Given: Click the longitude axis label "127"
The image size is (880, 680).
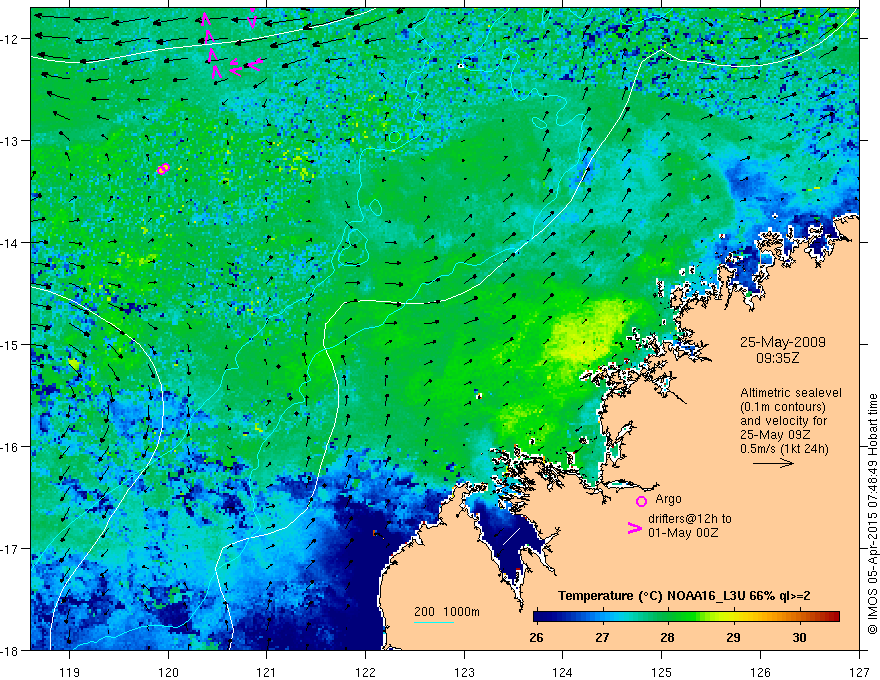Looking at the screenshot, I should coord(859,672).
